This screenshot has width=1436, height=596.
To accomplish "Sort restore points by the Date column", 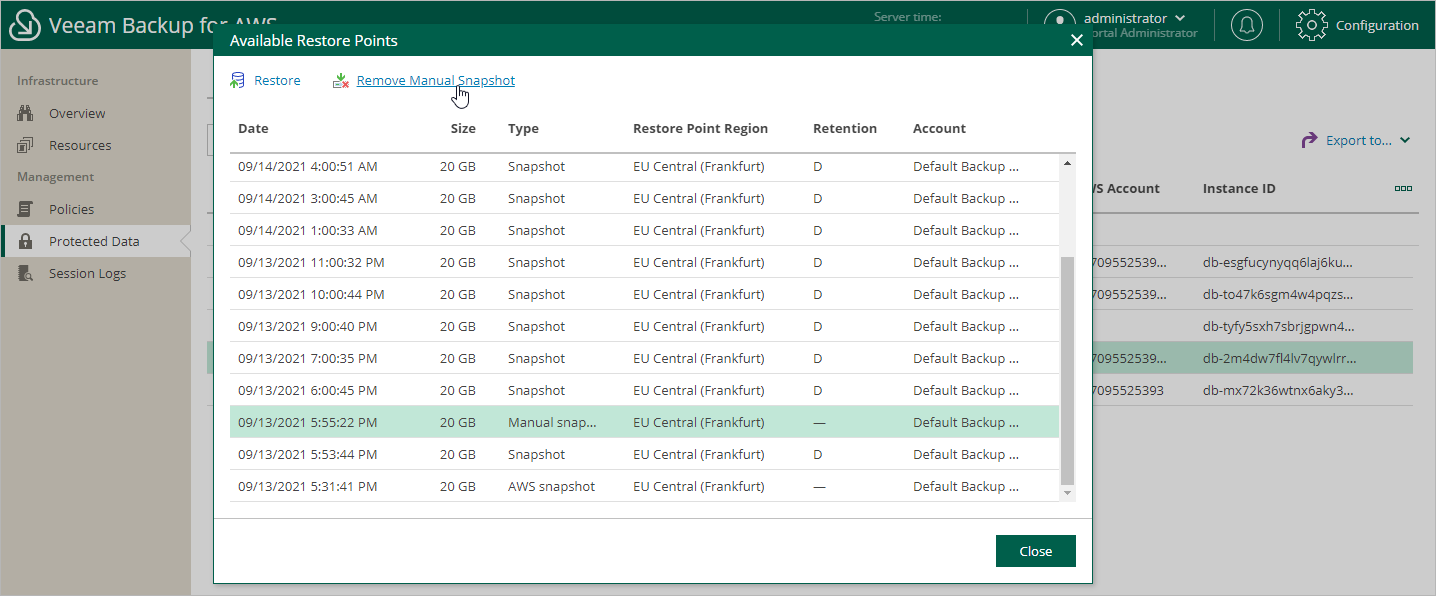I will 253,128.
